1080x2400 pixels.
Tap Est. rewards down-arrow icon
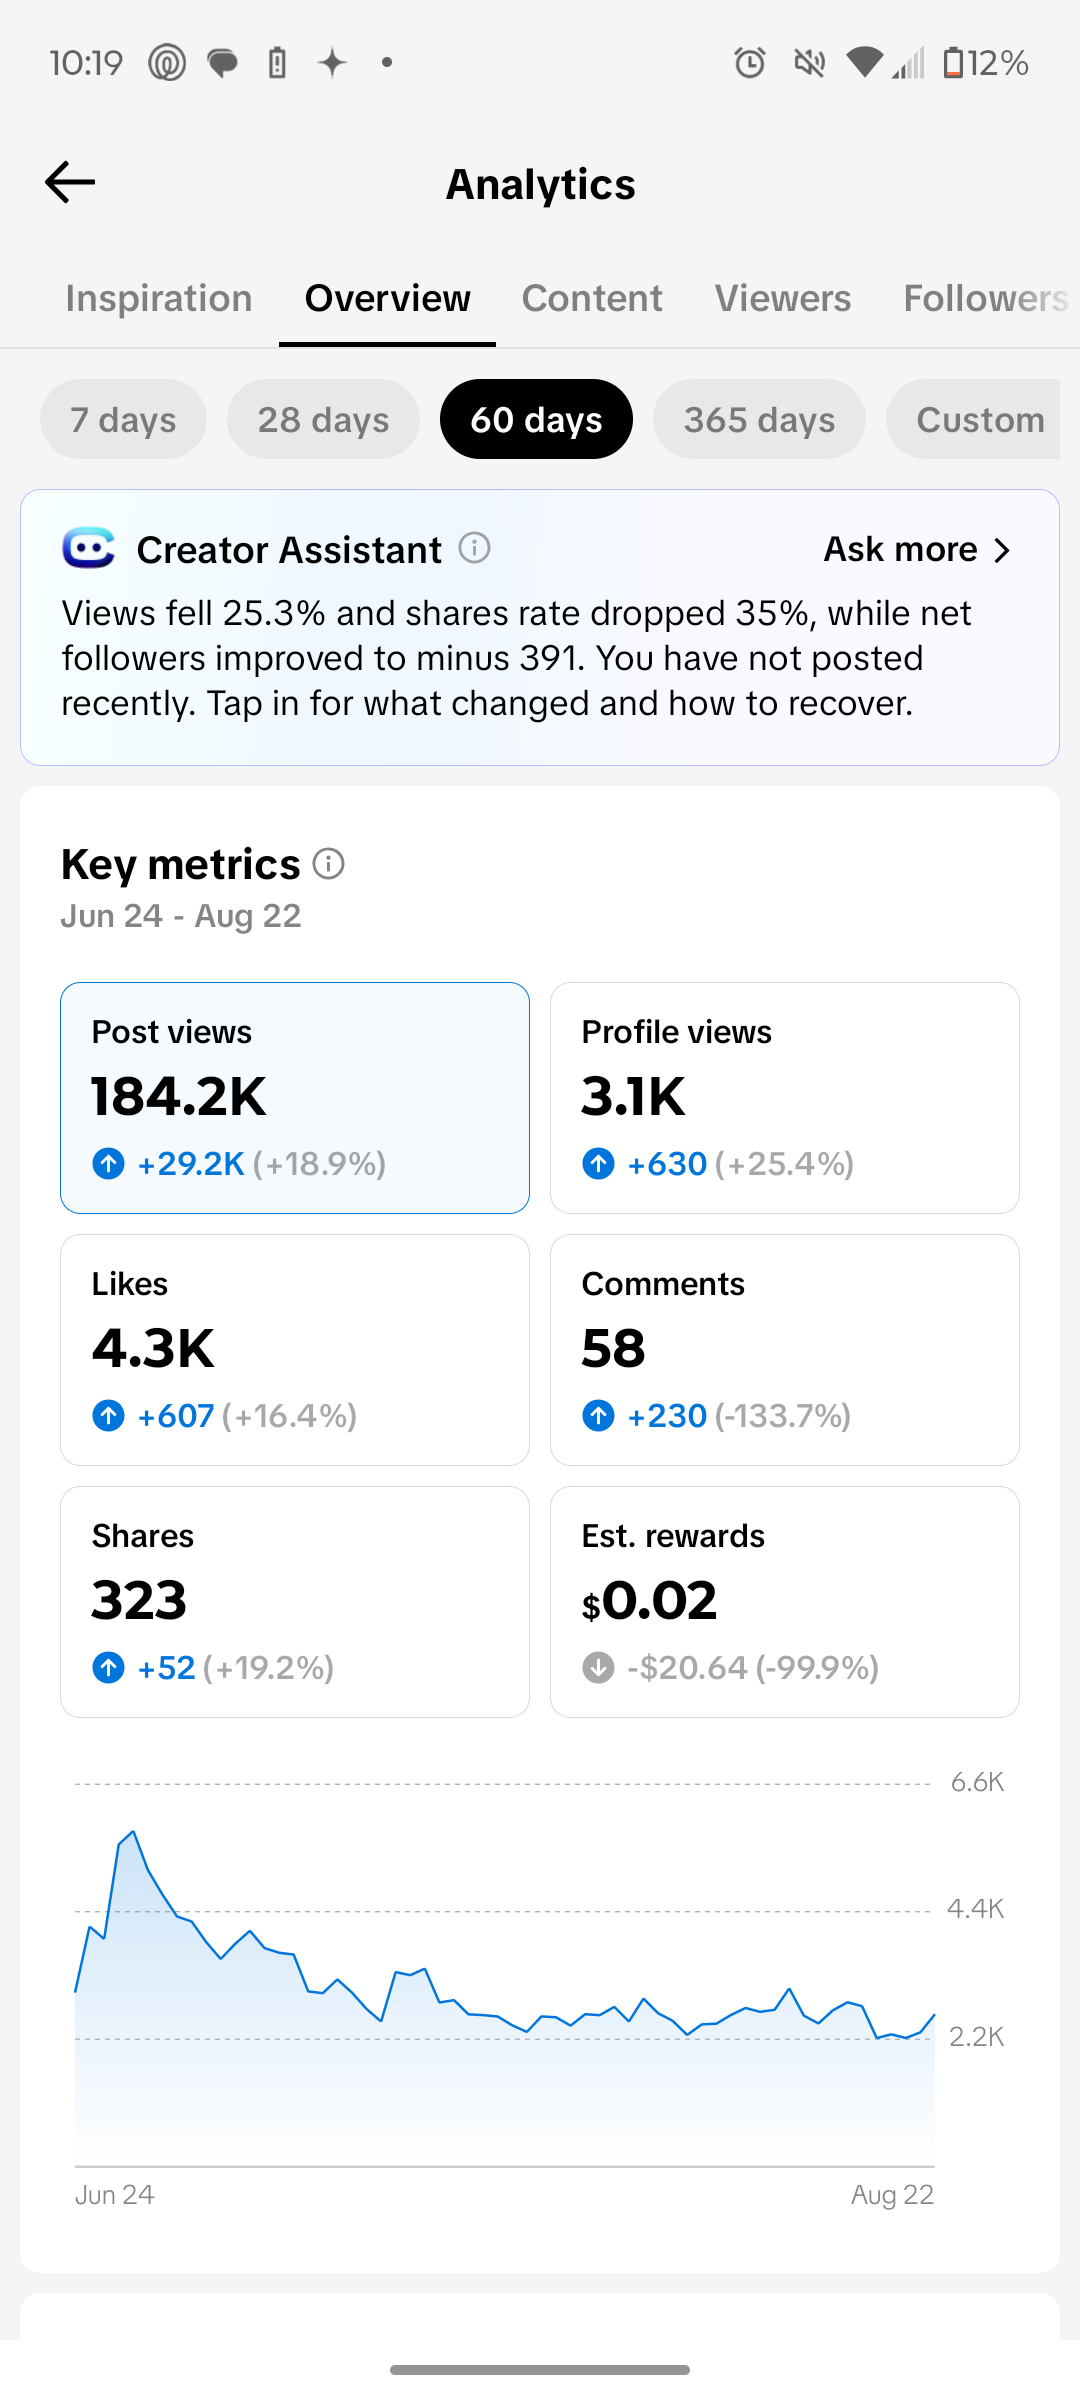(598, 1667)
